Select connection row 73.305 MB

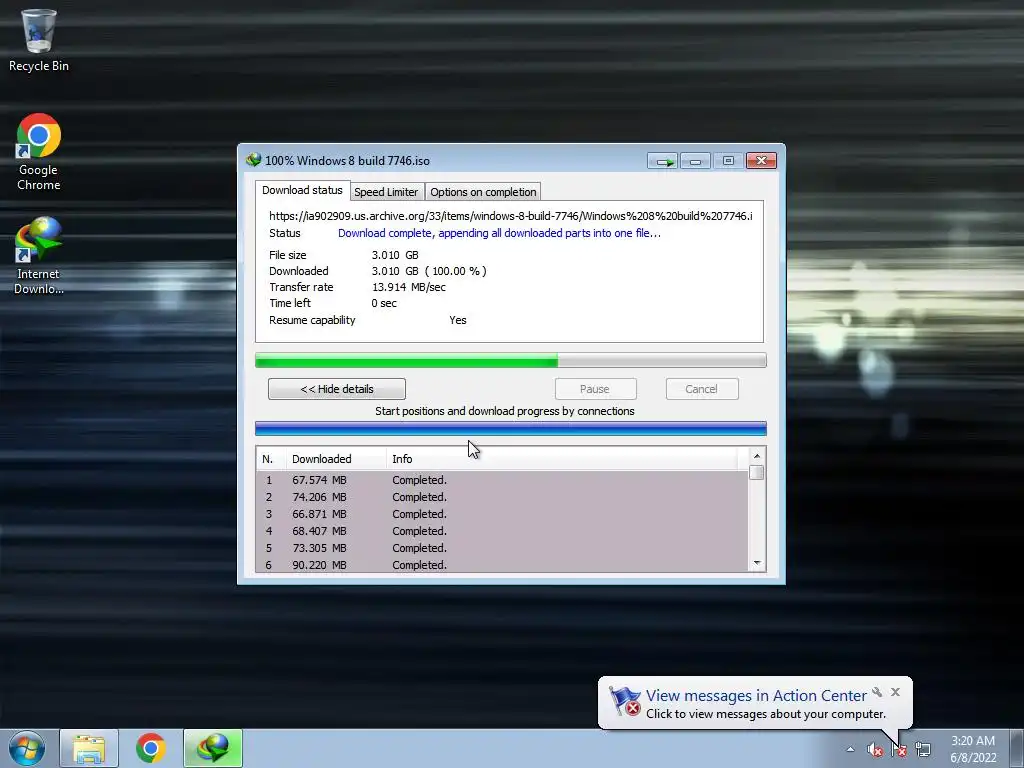point(502,548)
